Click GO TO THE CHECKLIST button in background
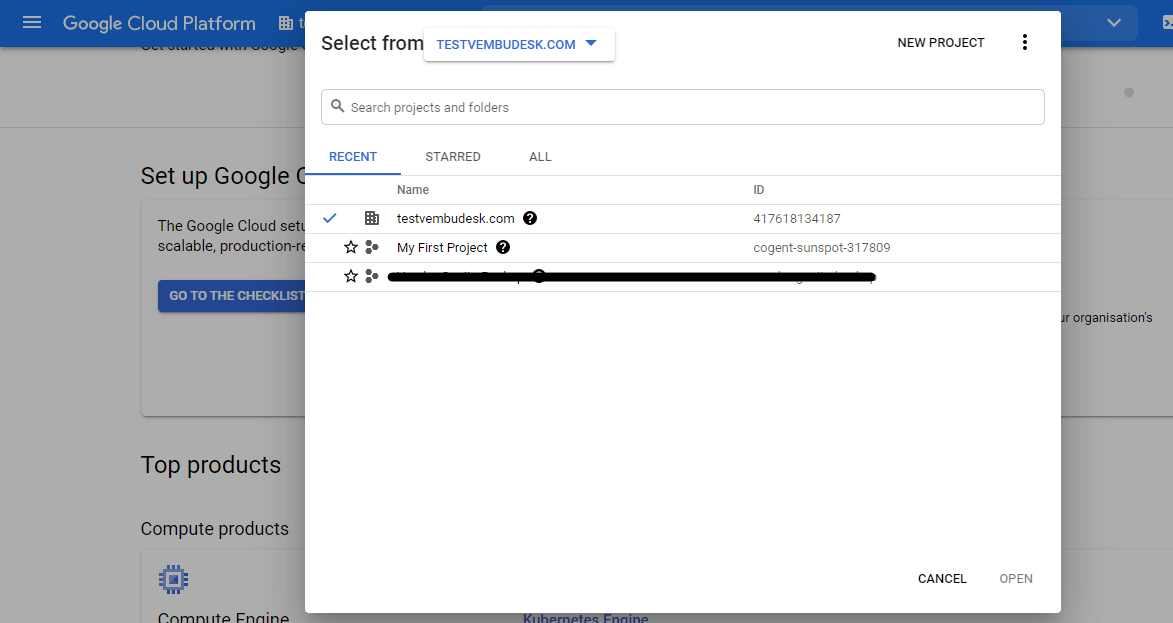Image resolution: width=1173 pixels, height=623 pixels. click(x=232, y=295)
